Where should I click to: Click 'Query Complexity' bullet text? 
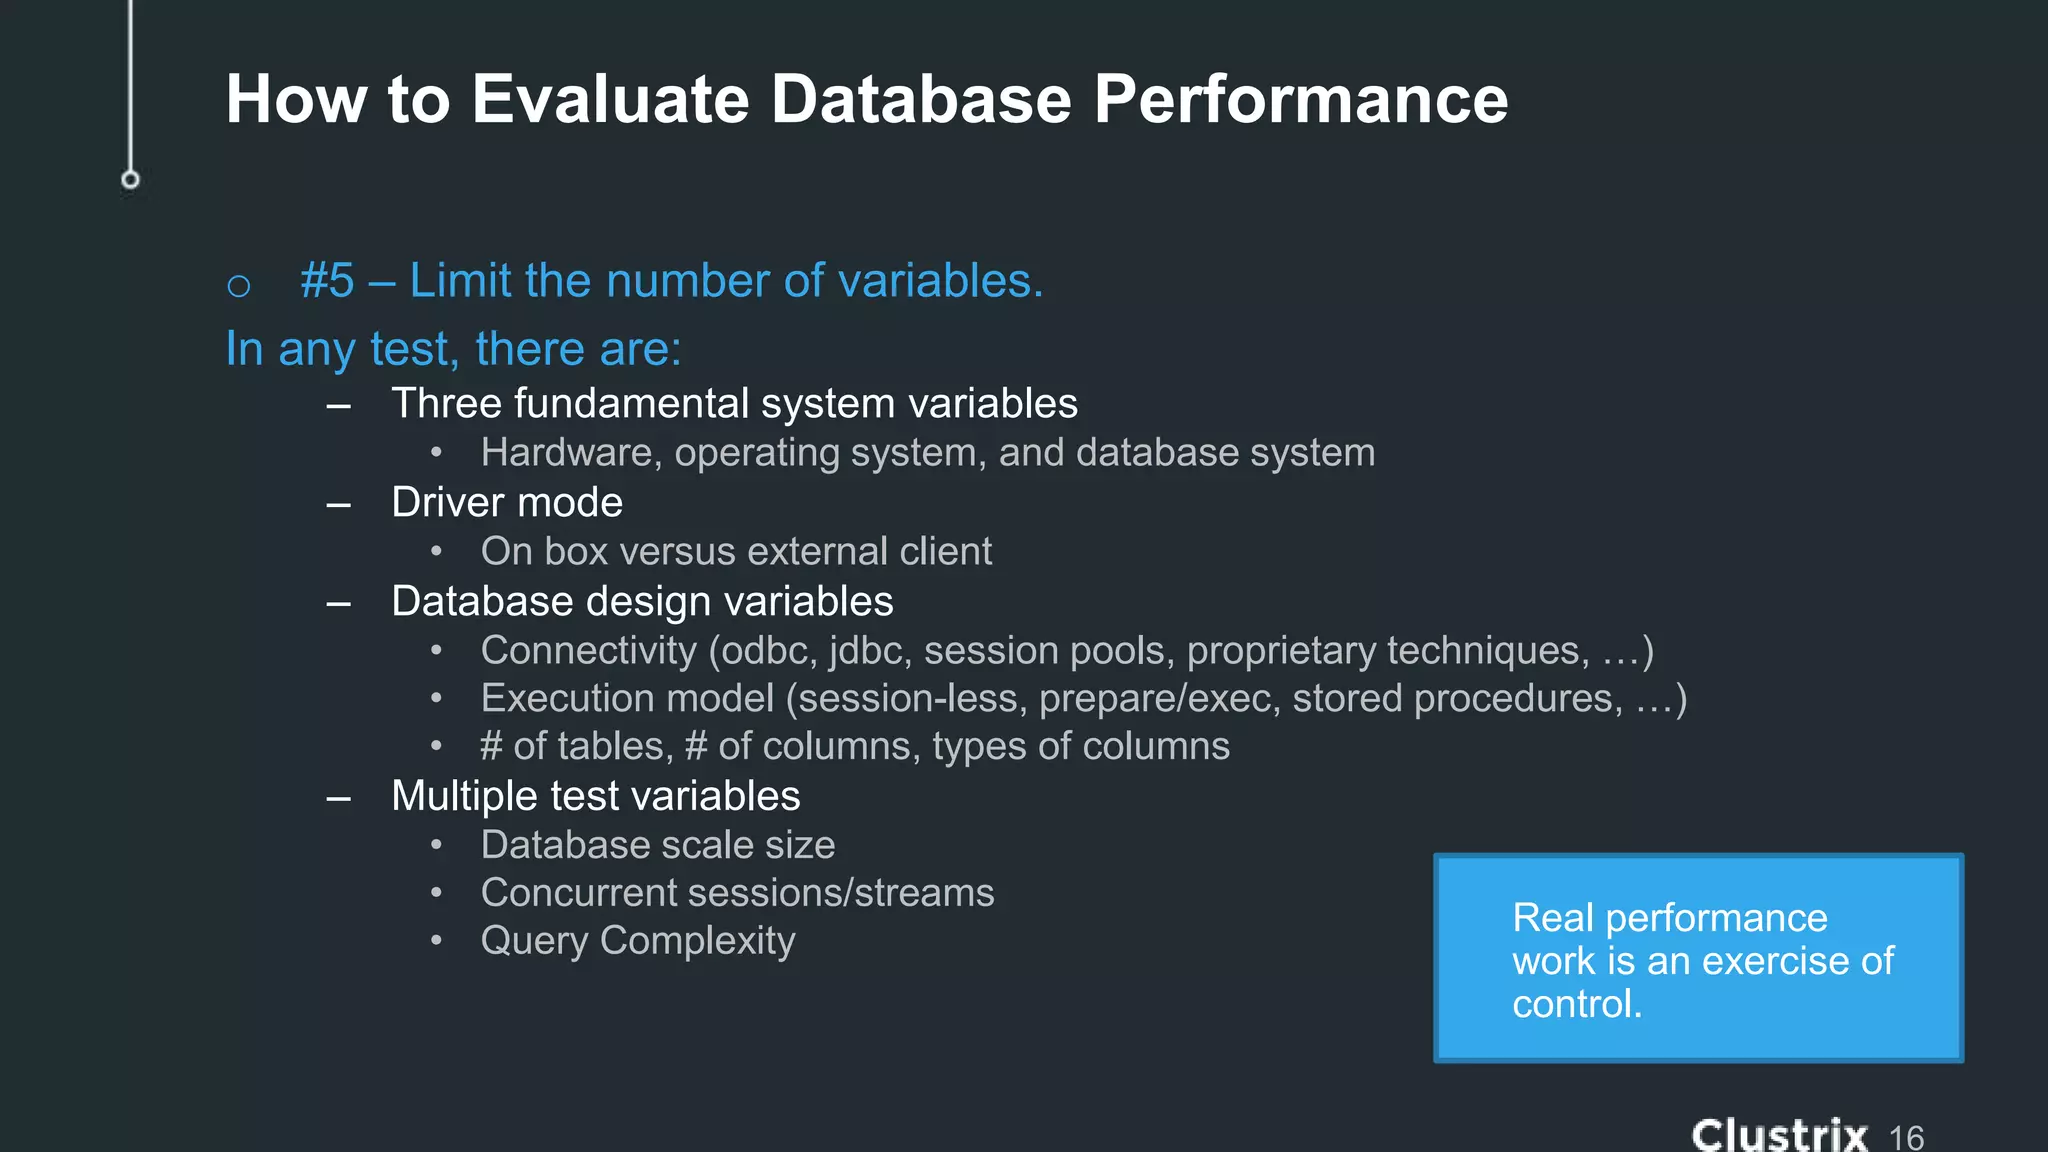638,941
